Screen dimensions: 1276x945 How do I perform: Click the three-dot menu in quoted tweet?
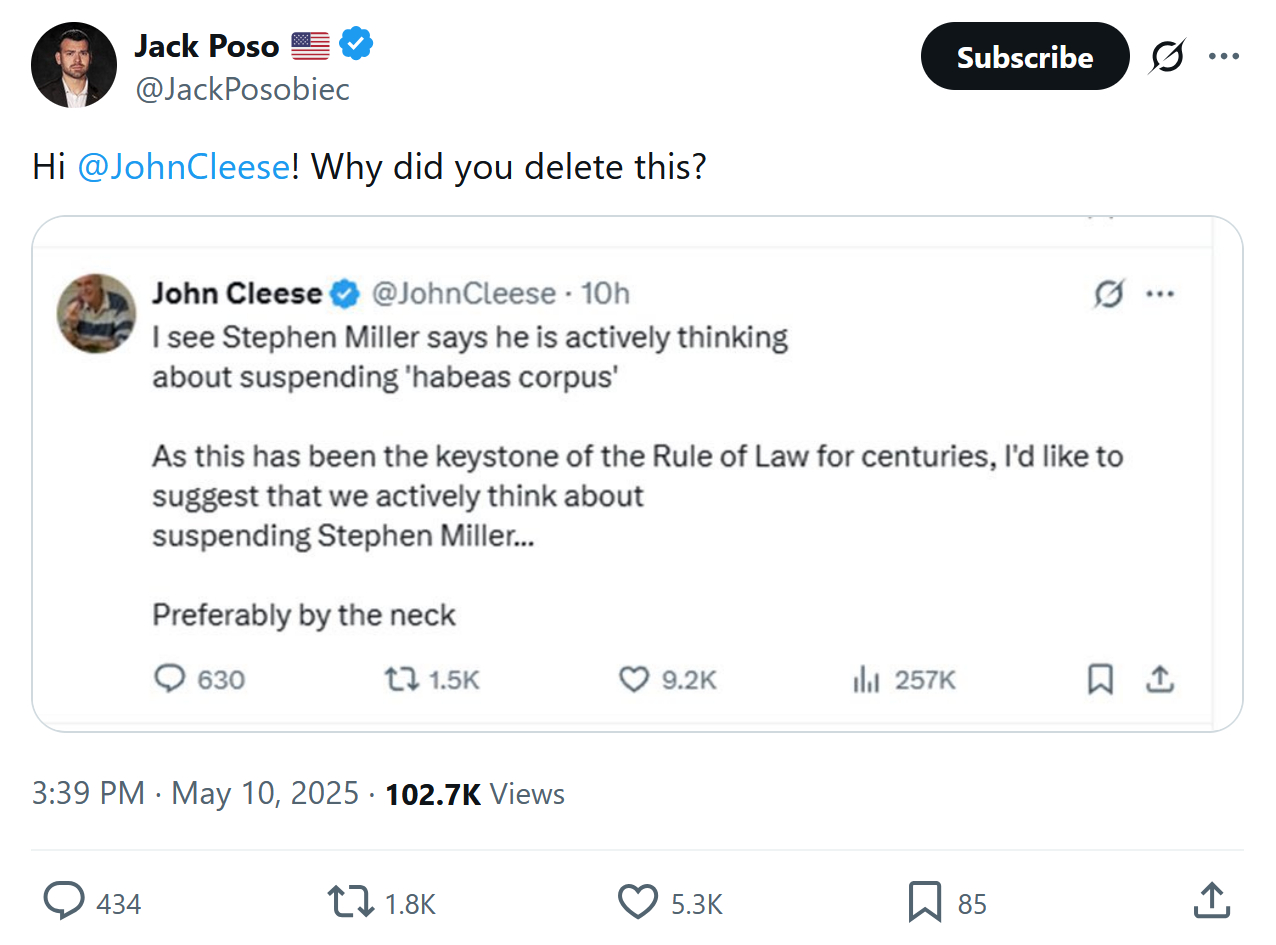(1160, 294)
